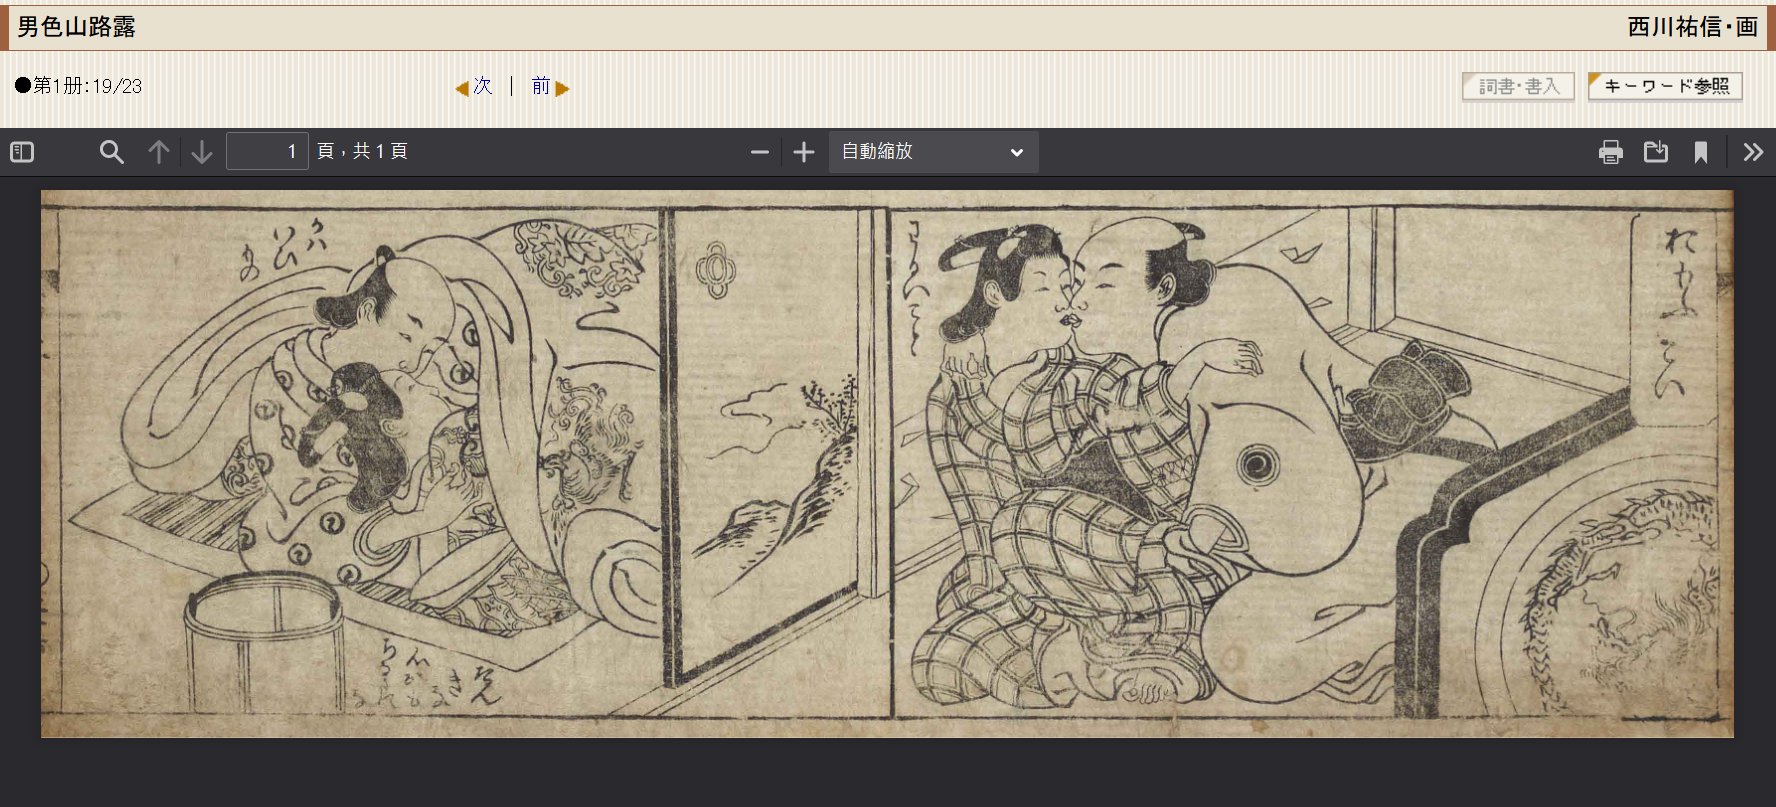Click the page number input field
Screen dimensions: 1776x807
[267, 151]
